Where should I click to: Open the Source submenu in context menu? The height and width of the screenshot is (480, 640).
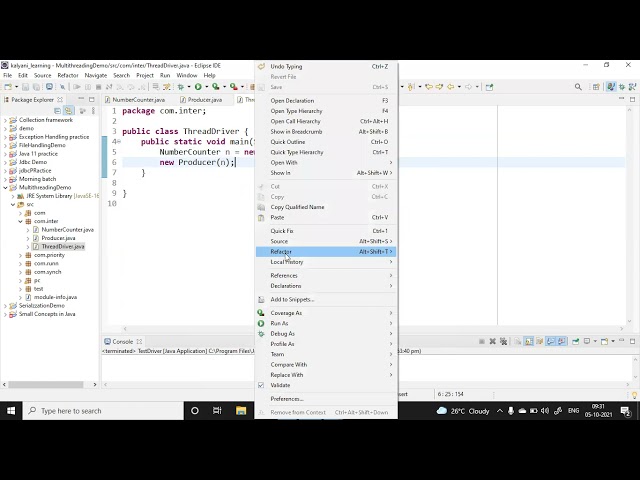coord(326,241)
